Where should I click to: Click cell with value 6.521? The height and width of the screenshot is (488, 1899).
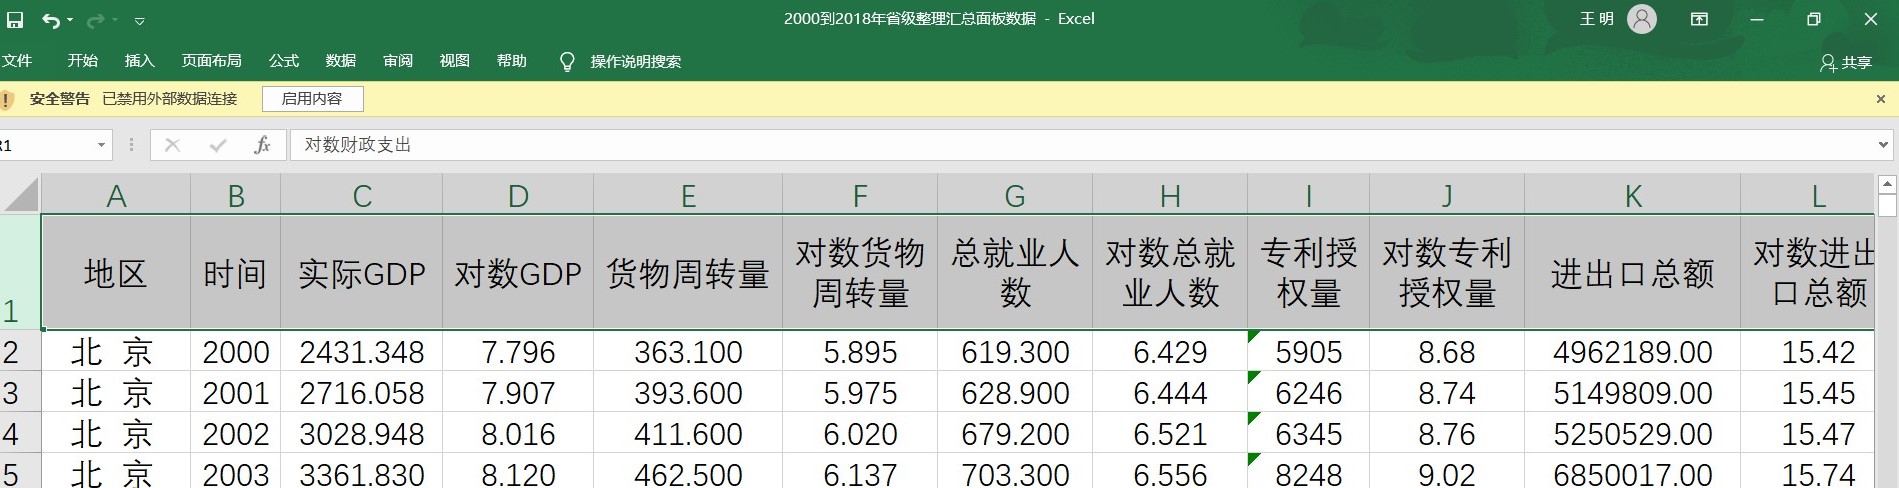point(1170,434)
